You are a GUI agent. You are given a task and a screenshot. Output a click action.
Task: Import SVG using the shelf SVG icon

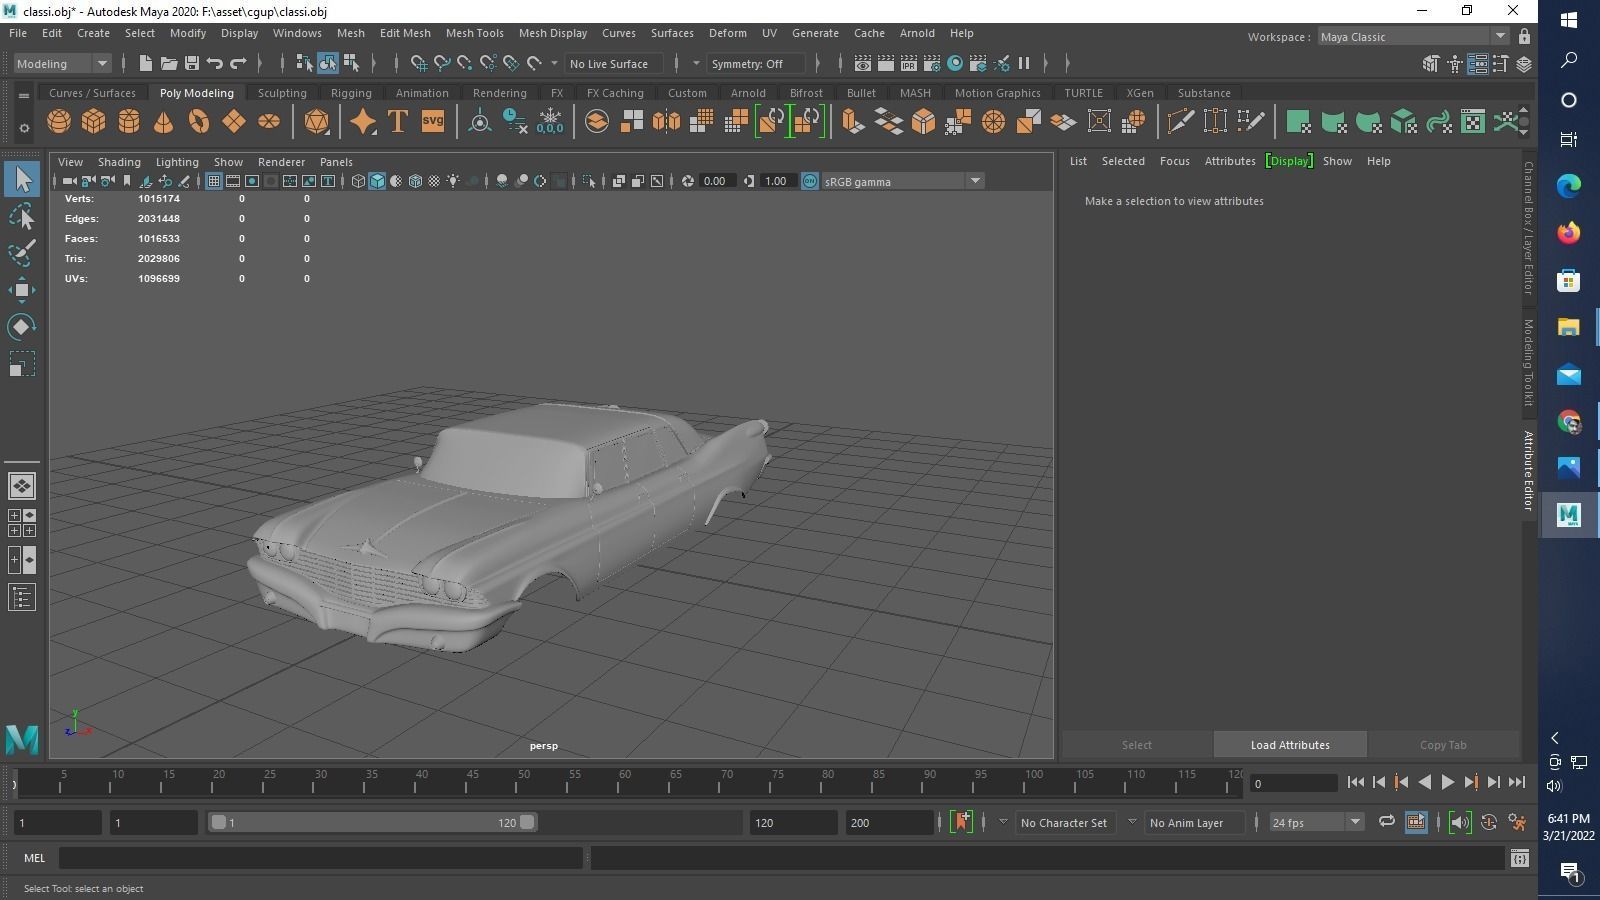pos(432,122)
